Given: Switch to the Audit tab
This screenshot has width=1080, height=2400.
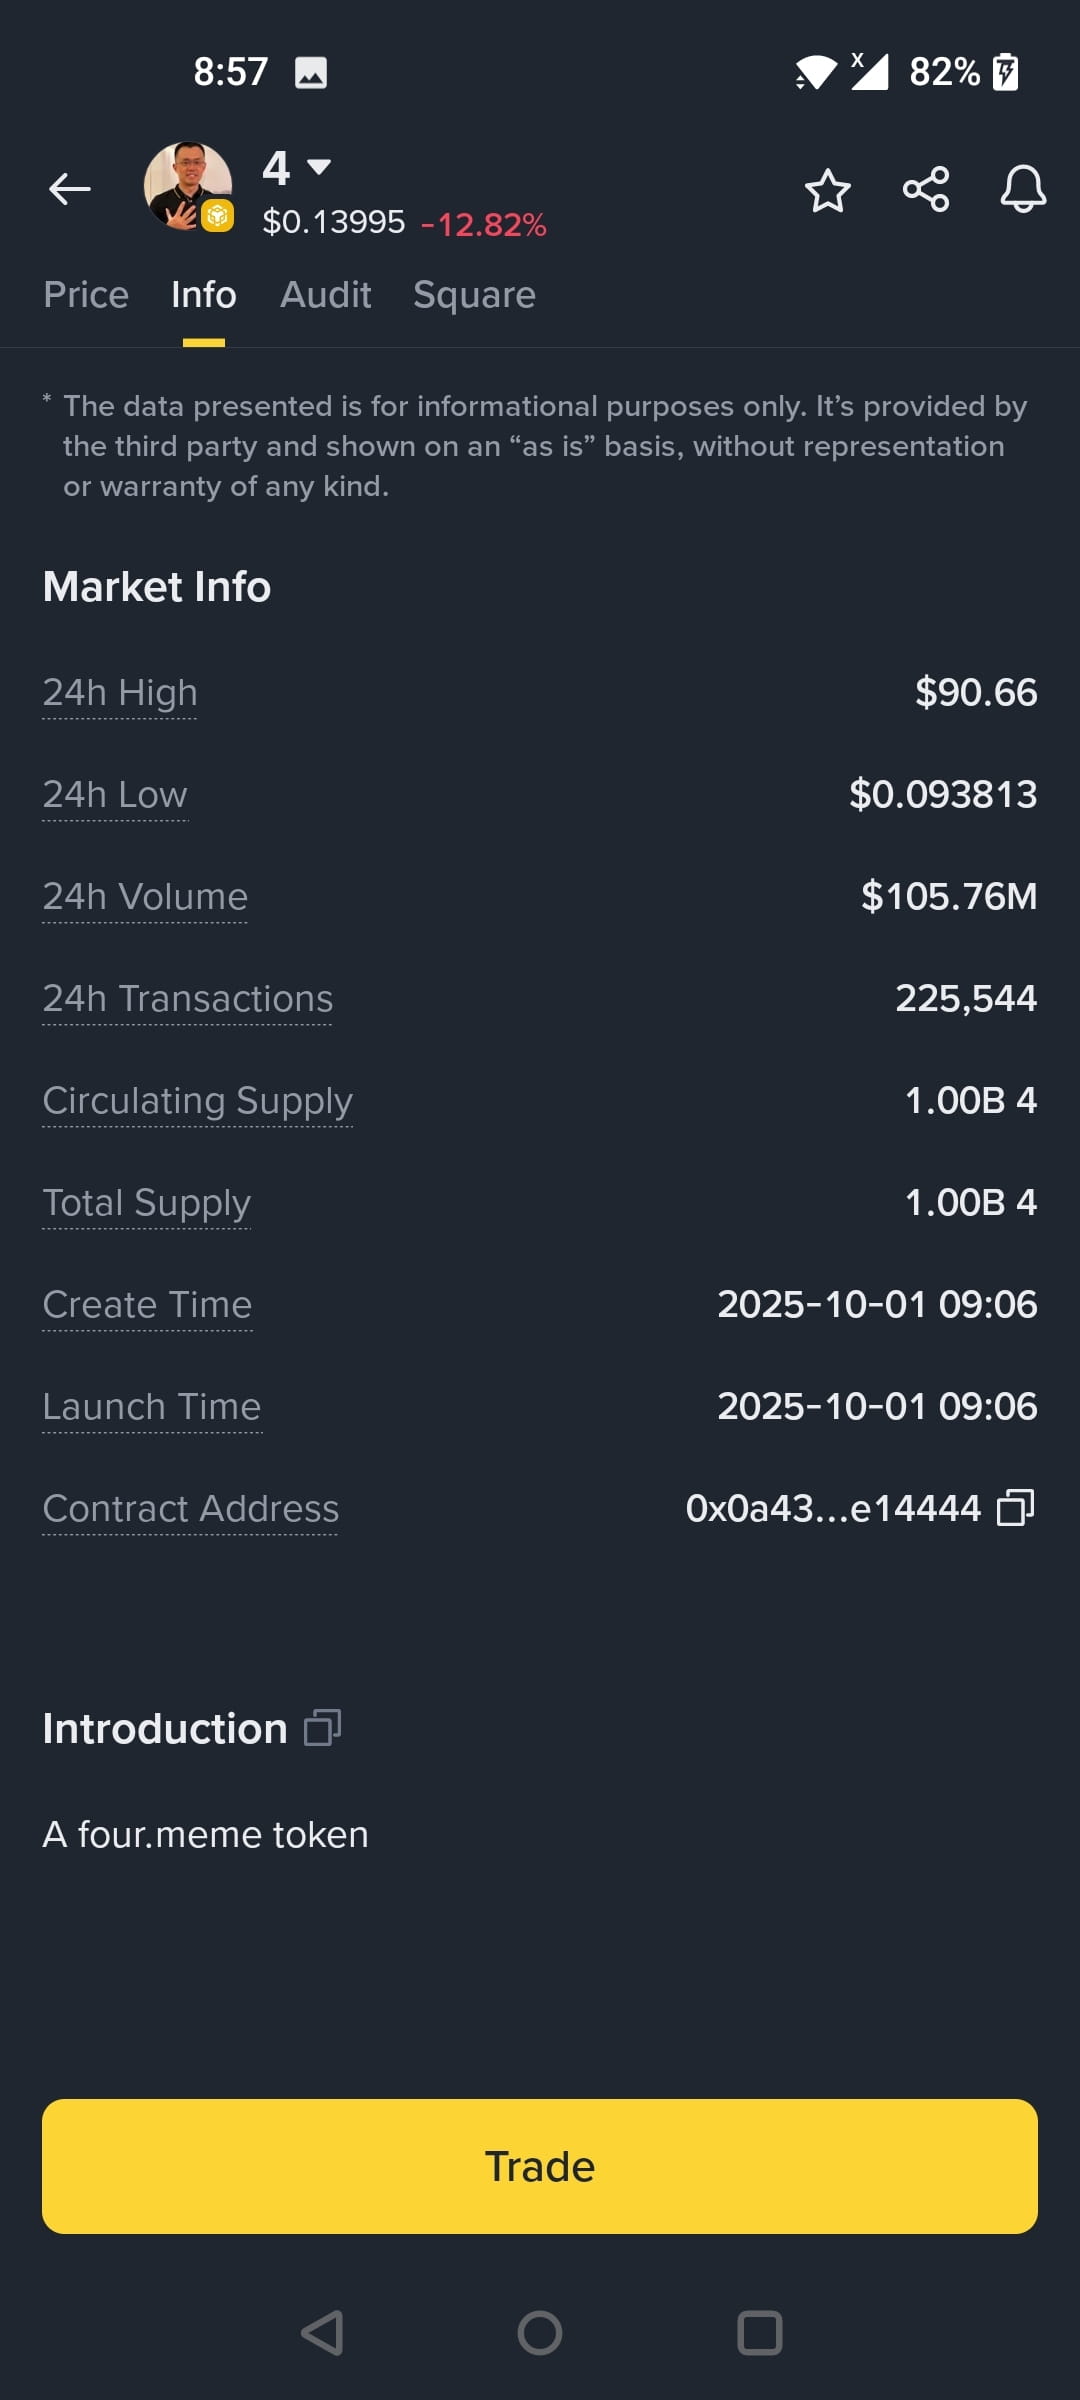Looking at the screenshot, I should (x=326, y=295).
